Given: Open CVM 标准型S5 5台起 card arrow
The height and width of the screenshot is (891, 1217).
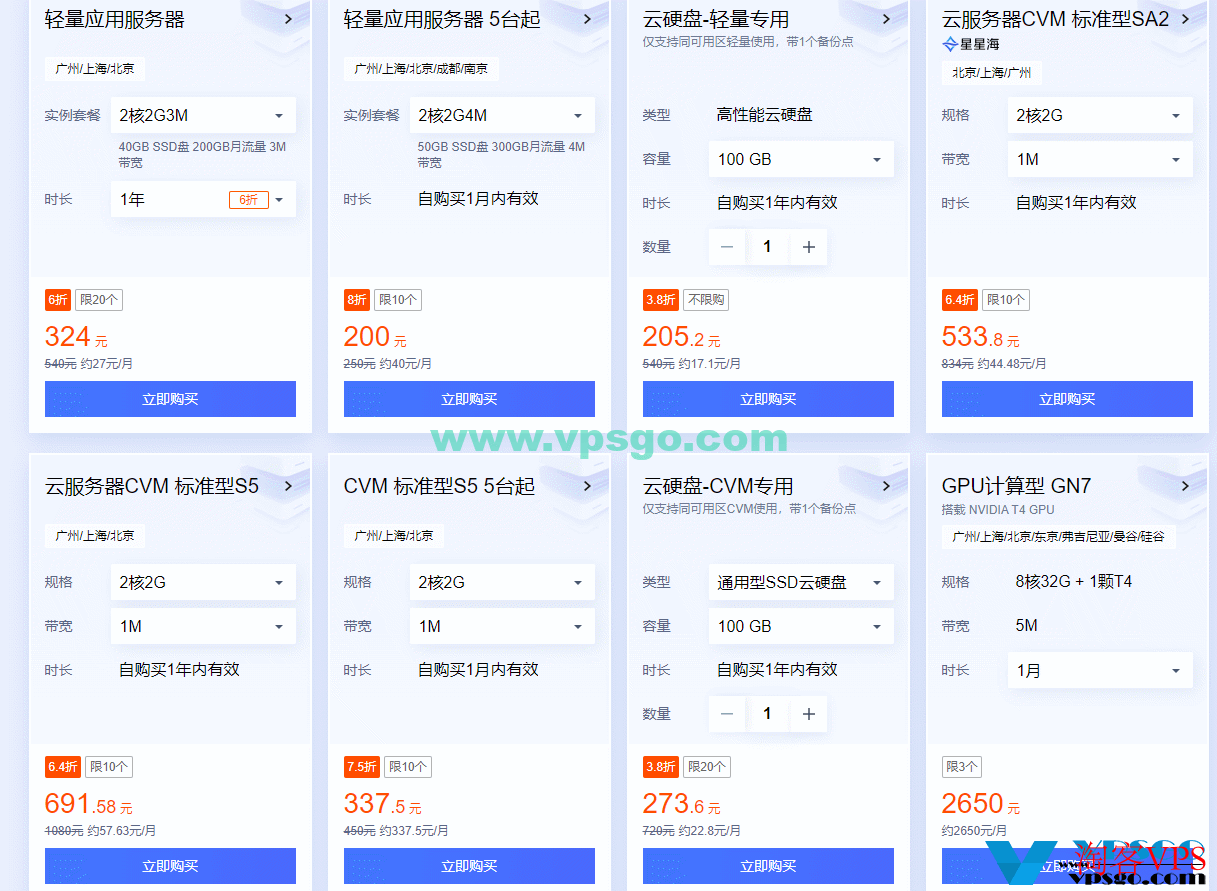Looking at the screenshot, I should pos(587,486).
